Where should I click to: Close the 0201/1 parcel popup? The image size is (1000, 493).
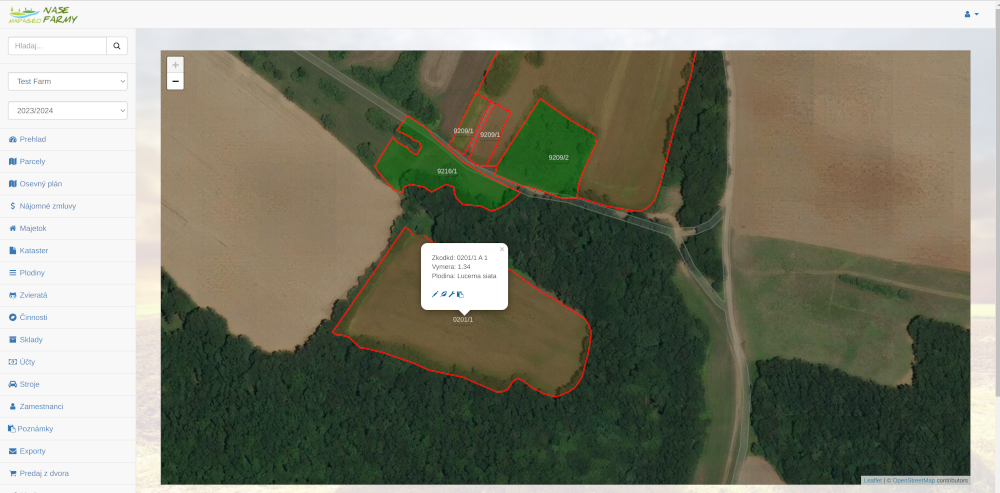[x=502, y=249]
